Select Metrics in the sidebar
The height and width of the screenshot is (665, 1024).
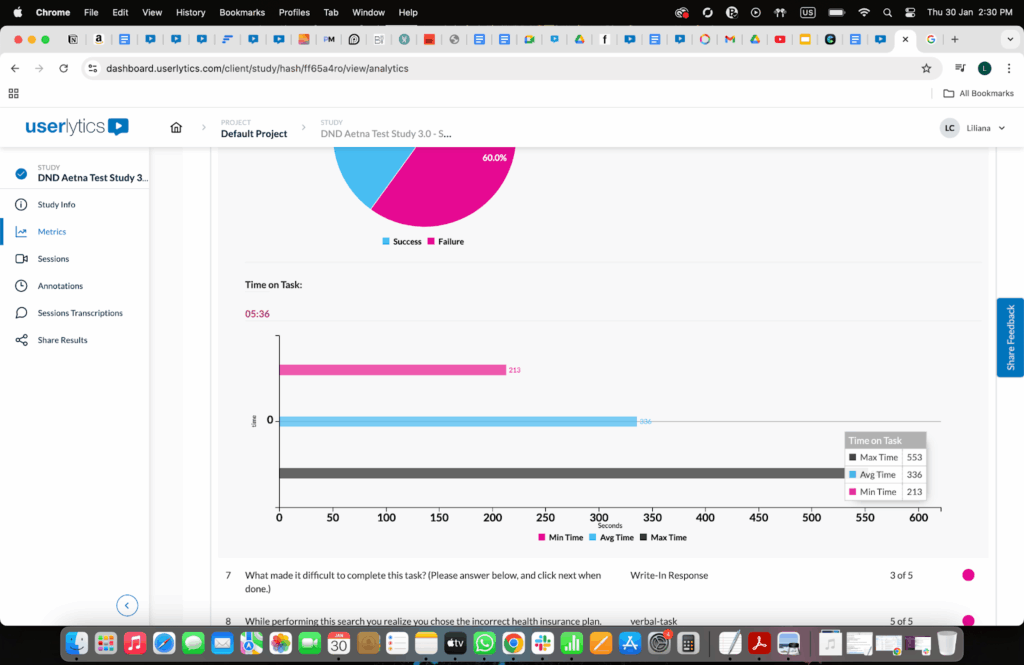coord(51,231)
